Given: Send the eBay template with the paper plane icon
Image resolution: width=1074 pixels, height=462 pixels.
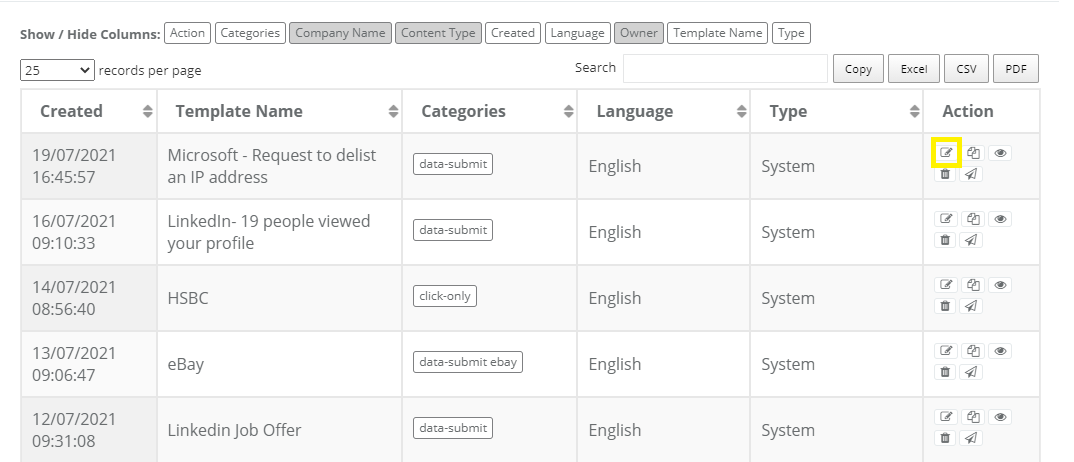Looking at the screenshot, I should 971,372.
